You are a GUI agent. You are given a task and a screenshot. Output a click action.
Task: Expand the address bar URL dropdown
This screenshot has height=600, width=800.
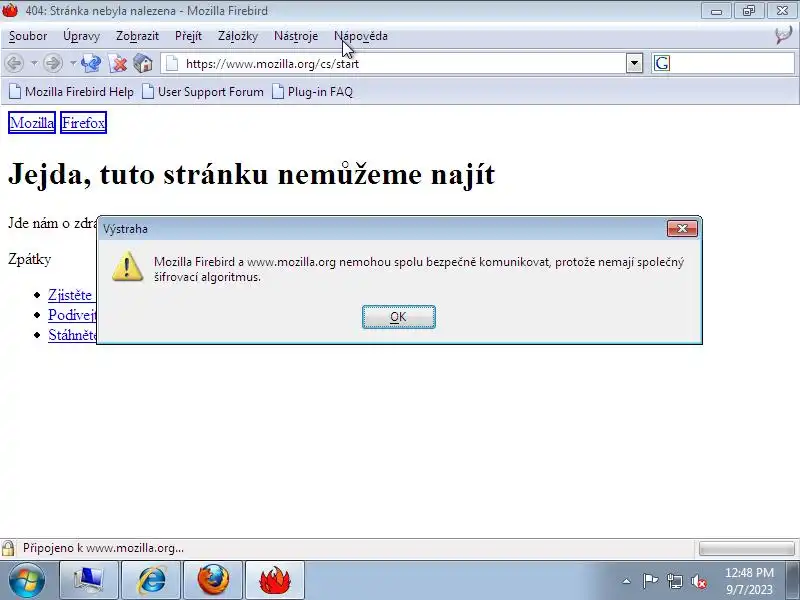pyautogui.click(x=634, y=64)
